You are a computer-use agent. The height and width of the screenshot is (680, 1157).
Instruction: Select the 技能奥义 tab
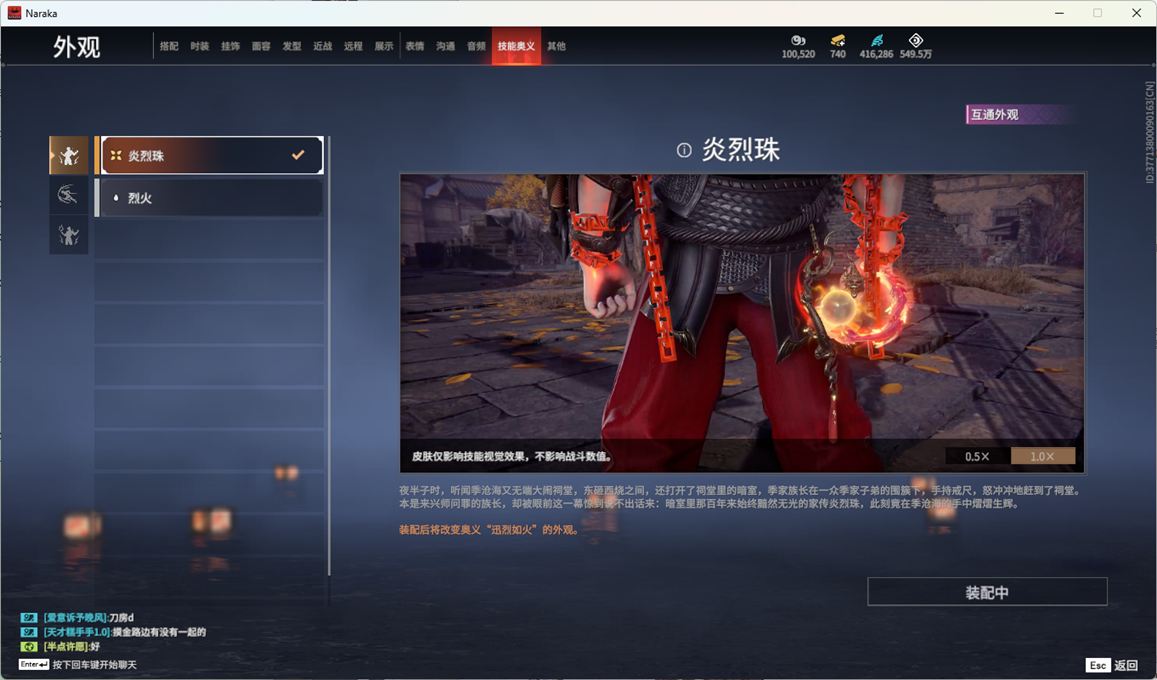(x=517, y=46)
